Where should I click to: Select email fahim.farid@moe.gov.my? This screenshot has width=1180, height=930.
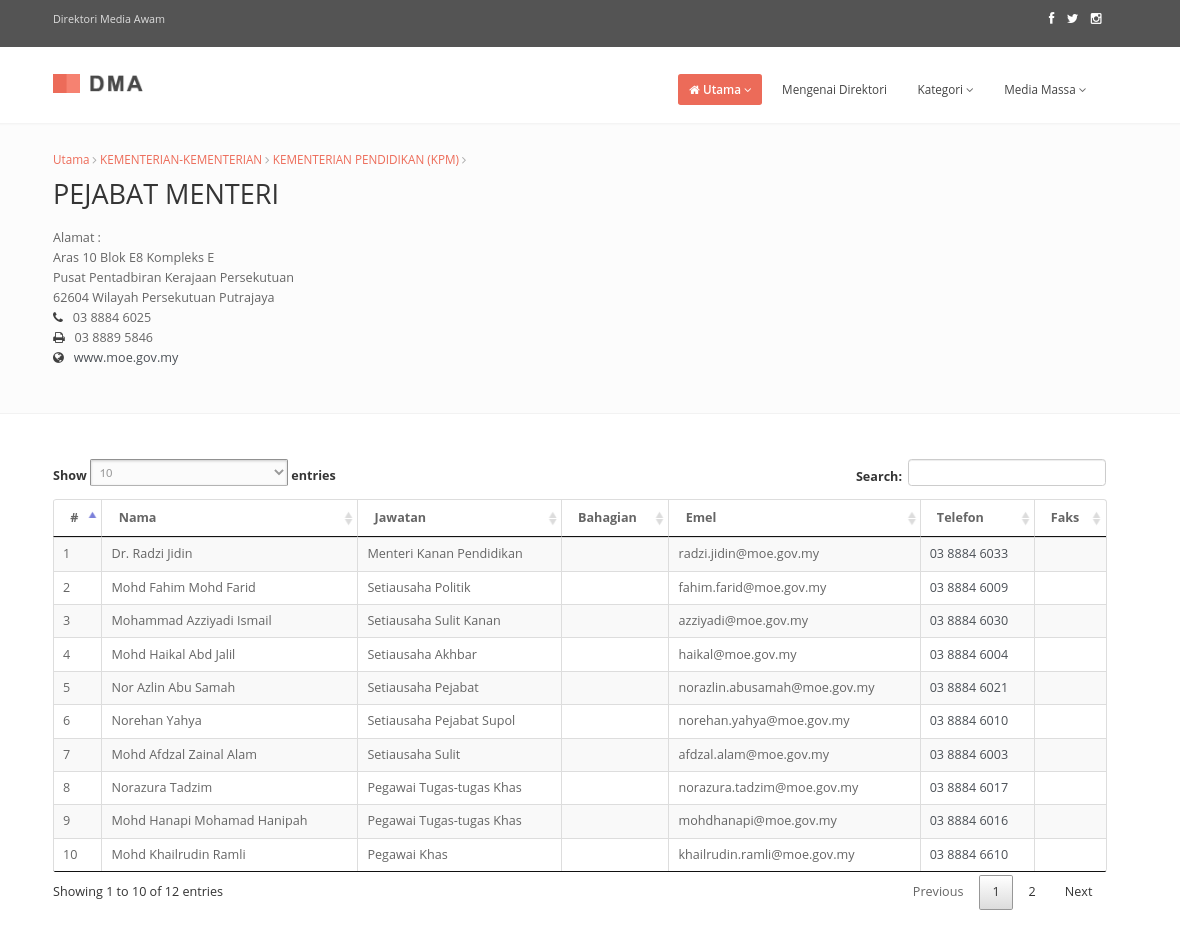tap(753, 588)
